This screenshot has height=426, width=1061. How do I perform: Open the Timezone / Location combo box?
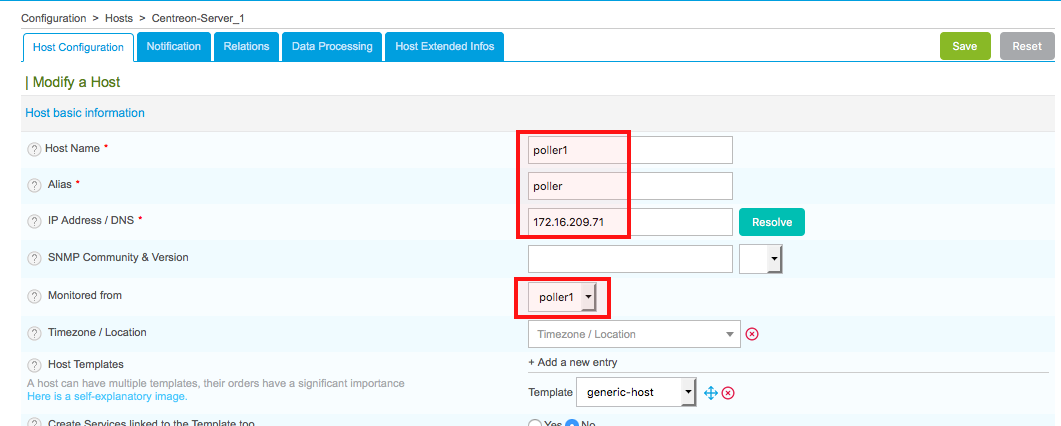[x=633, y=334]
